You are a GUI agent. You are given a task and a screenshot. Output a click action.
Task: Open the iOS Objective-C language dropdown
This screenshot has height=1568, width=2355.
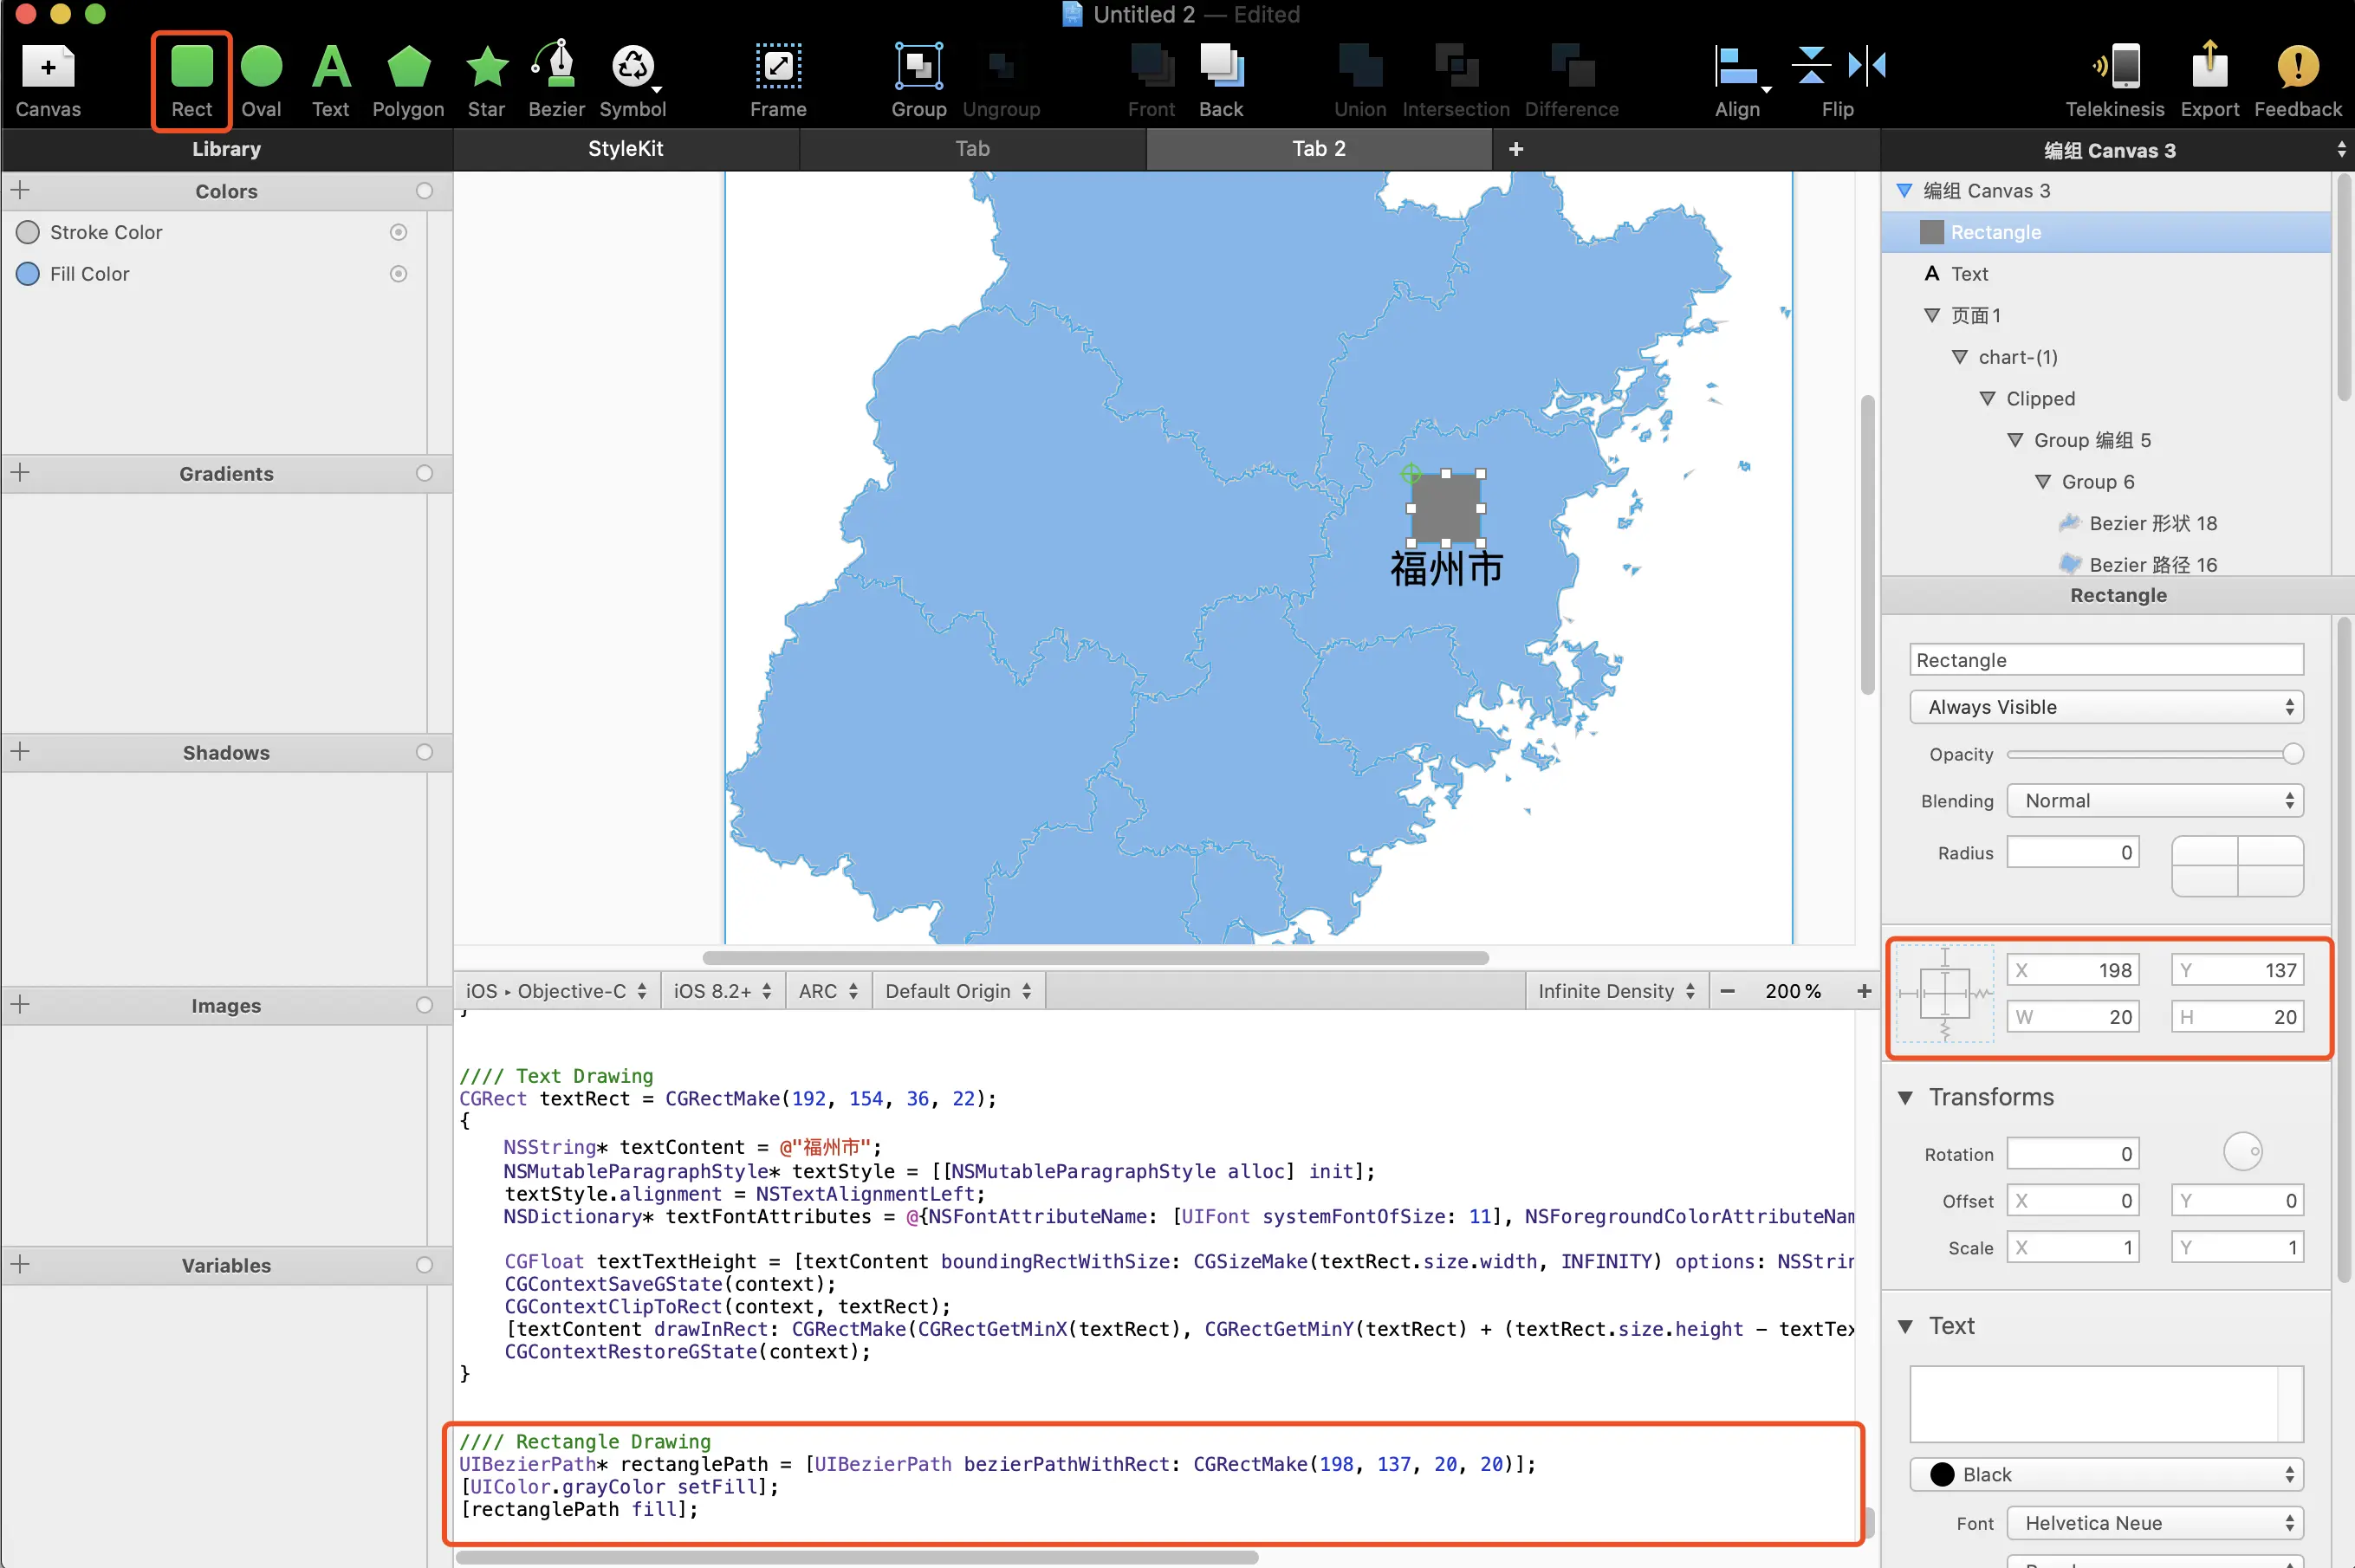pos(556,991)
